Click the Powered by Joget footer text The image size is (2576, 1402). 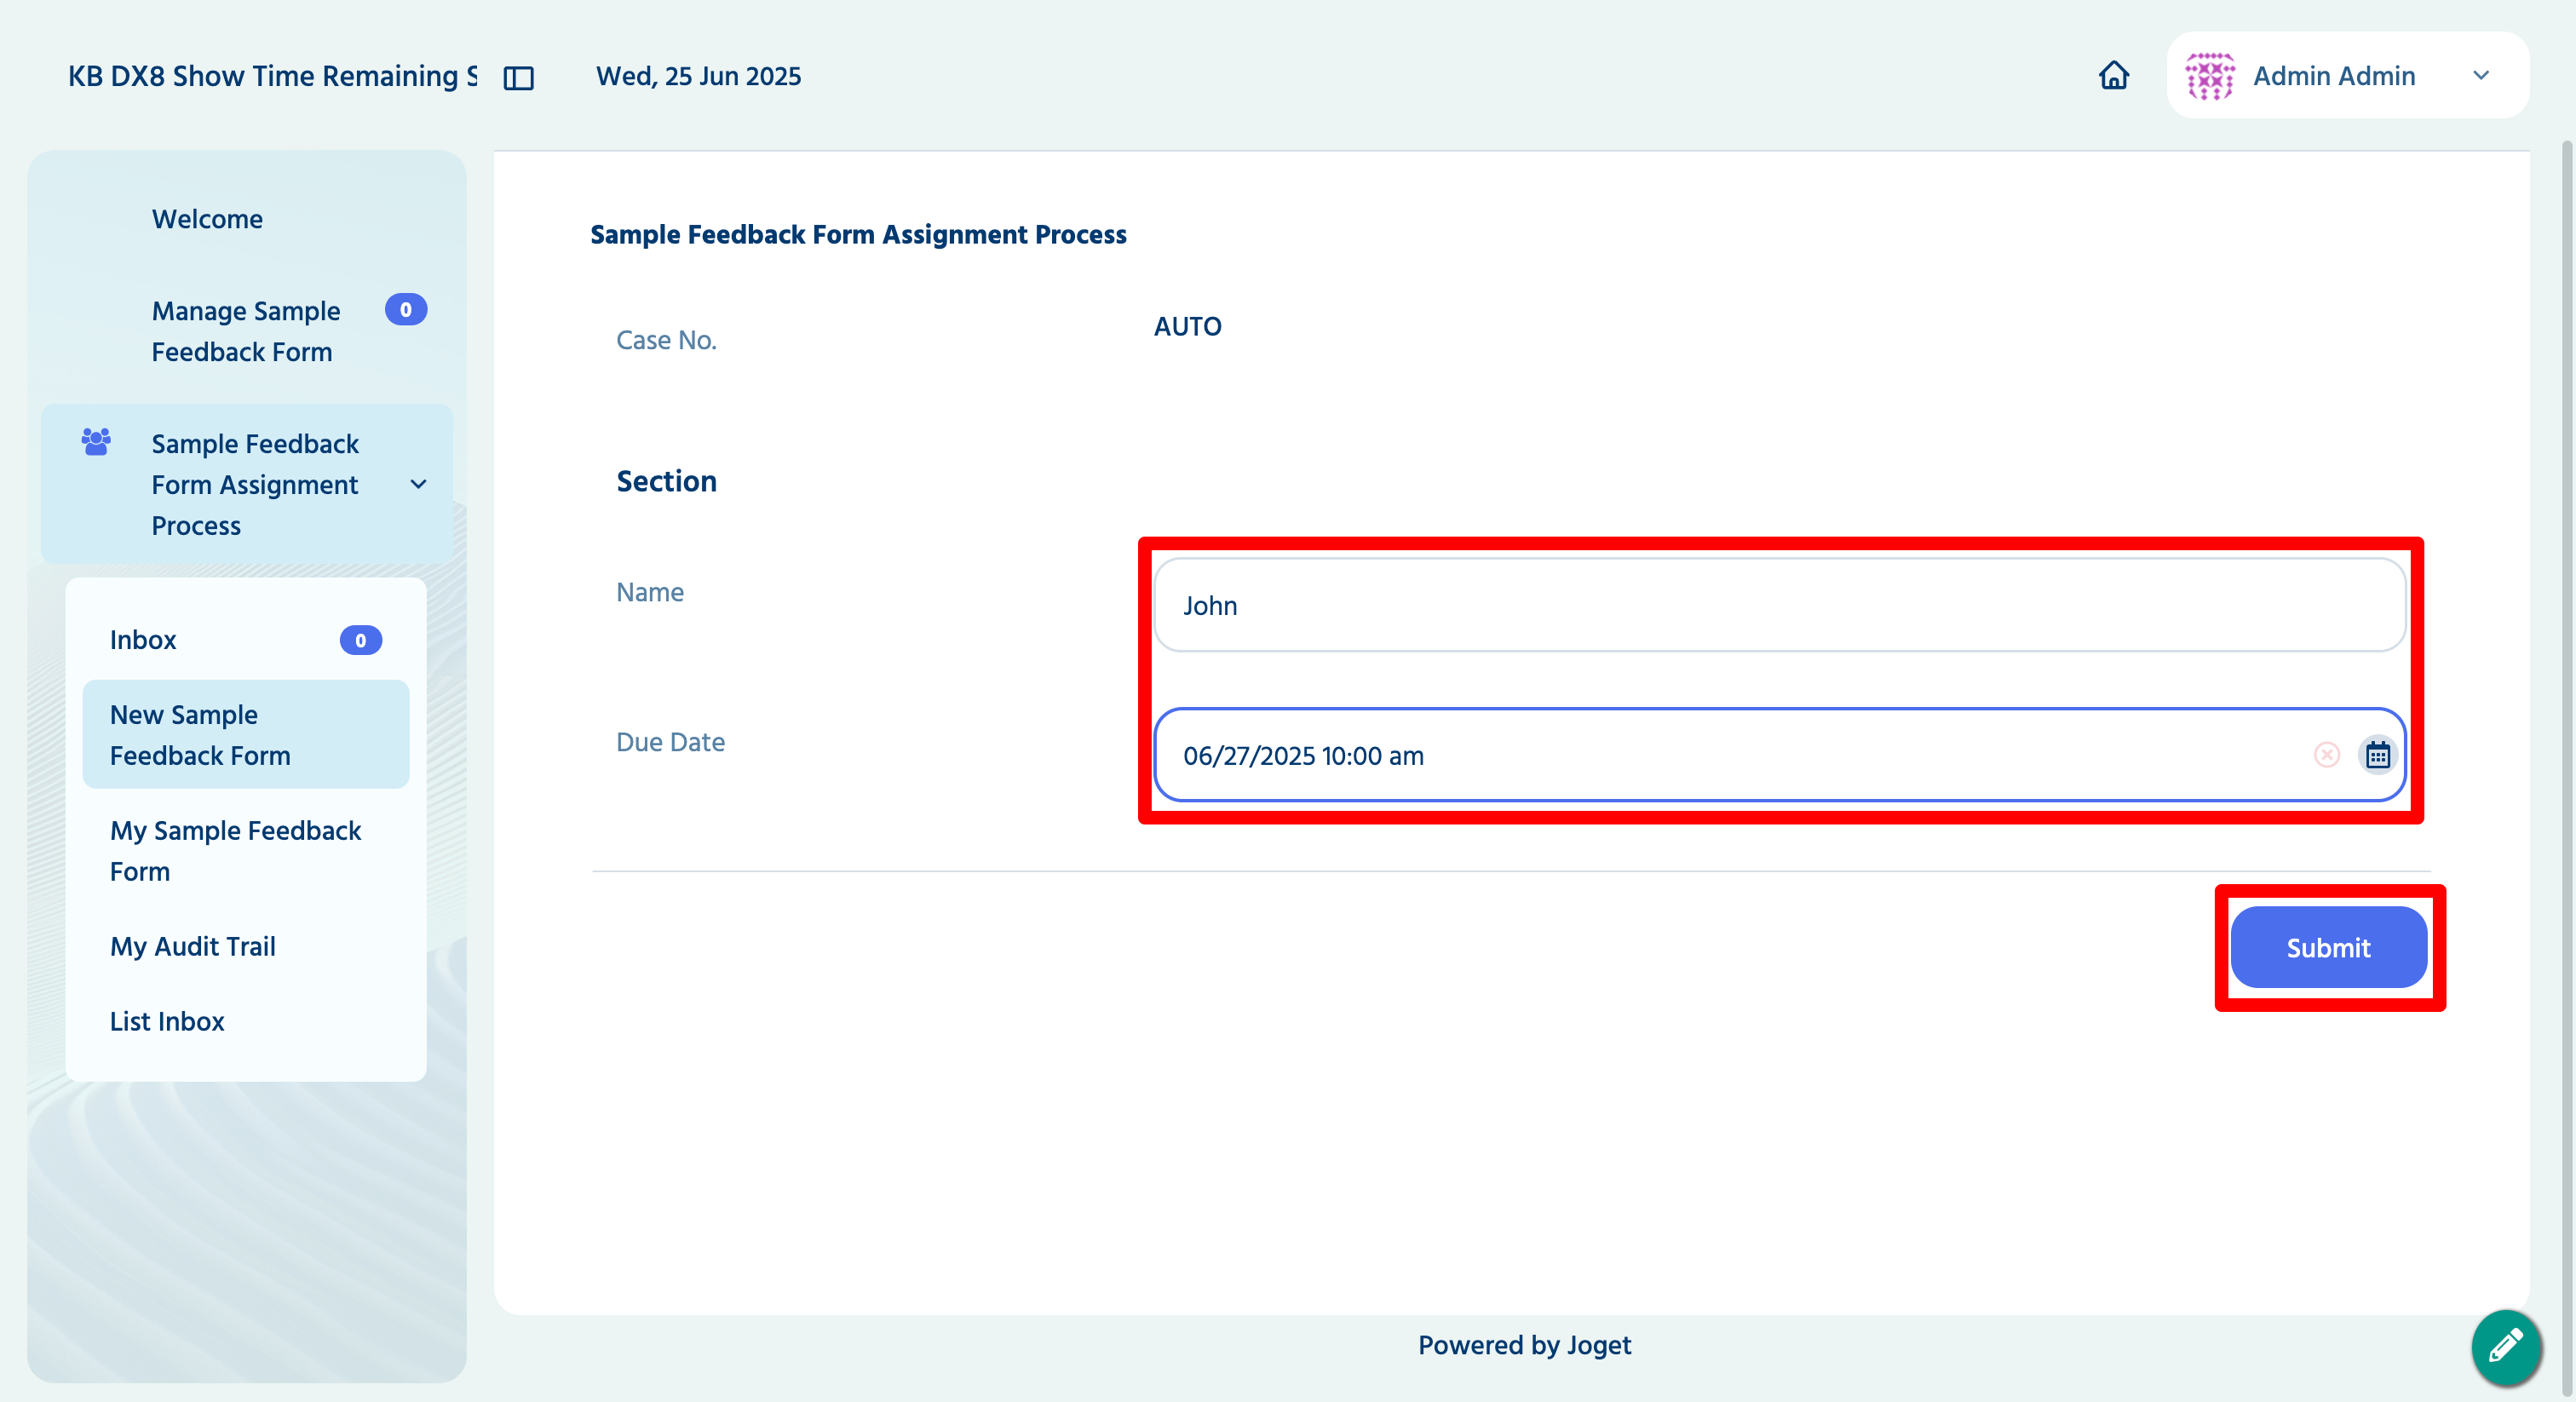[1524, 1345]
